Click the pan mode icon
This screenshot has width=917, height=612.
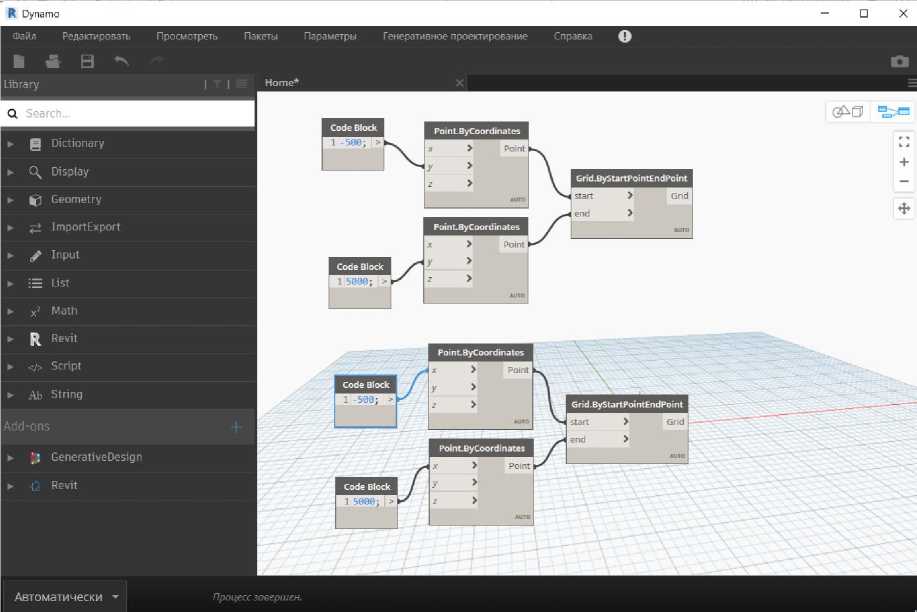pos(904,208)
